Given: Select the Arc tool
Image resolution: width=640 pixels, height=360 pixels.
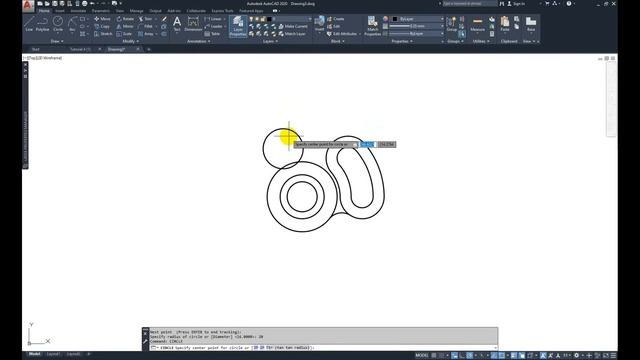Looking at the screenshot, I should click(72, 24).
